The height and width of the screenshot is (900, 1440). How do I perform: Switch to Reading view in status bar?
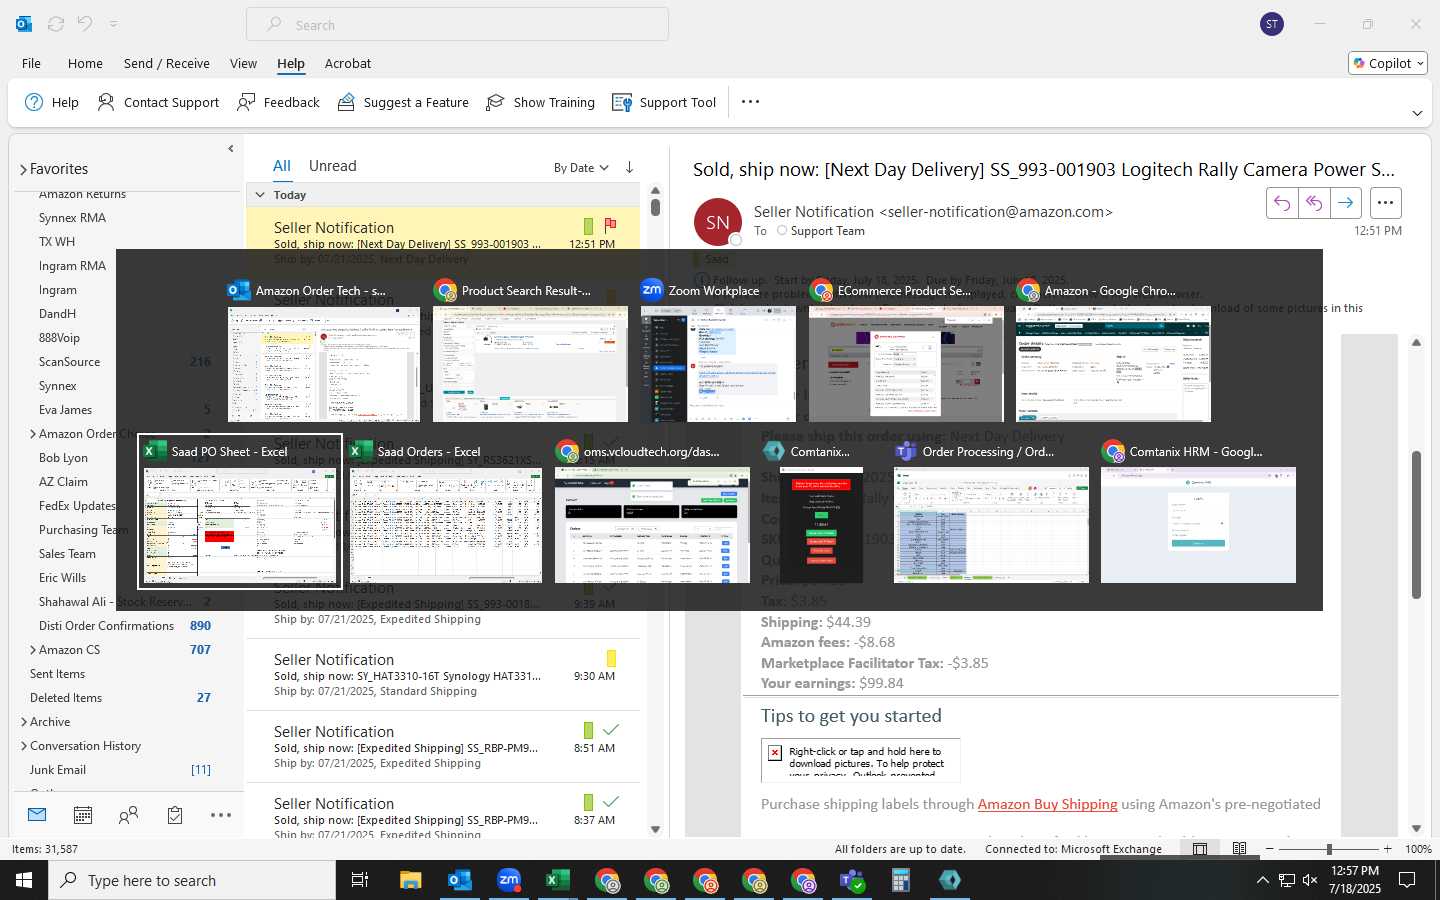click(1240, 849)
